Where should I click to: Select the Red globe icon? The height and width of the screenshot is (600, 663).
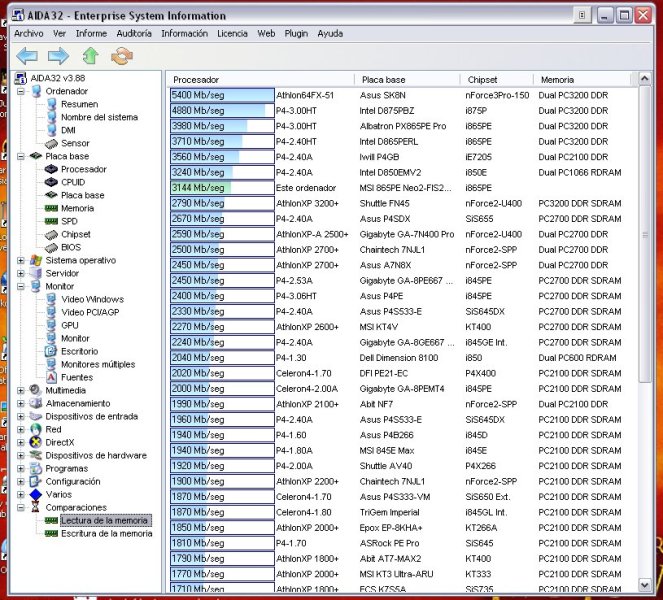[x=36, y=429]
